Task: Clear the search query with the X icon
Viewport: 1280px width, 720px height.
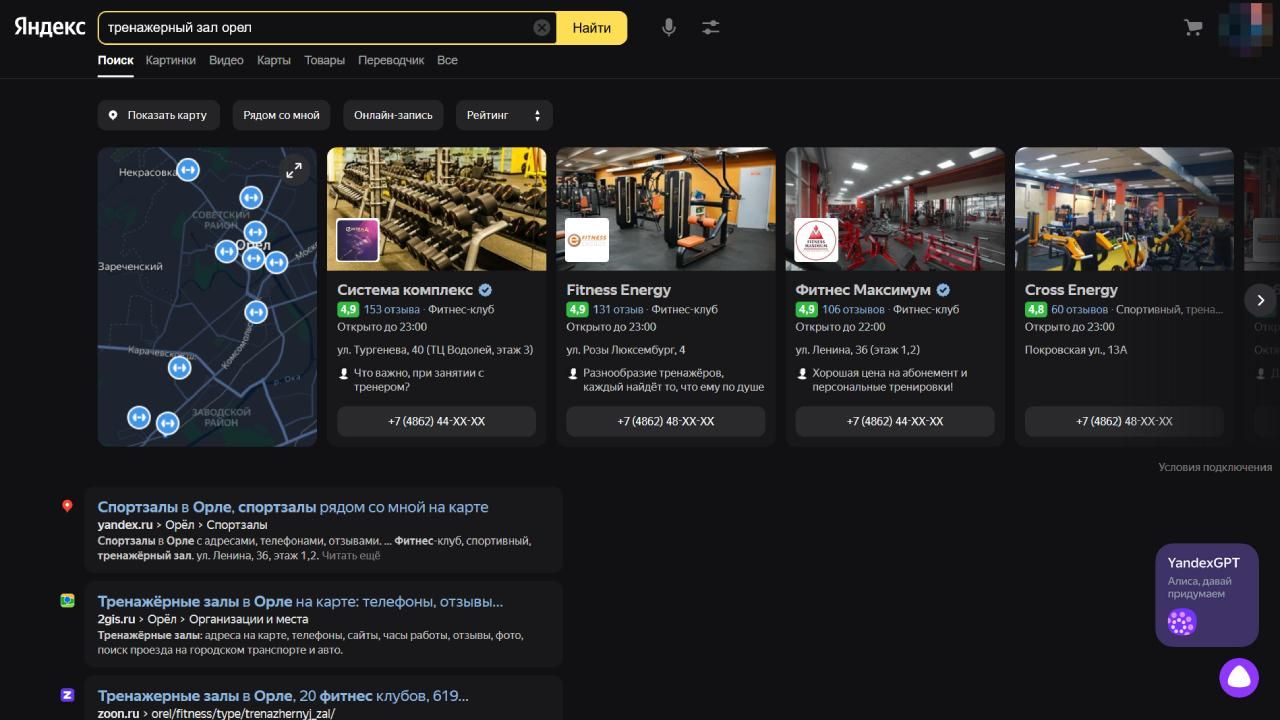Action: tap(541, 27)
